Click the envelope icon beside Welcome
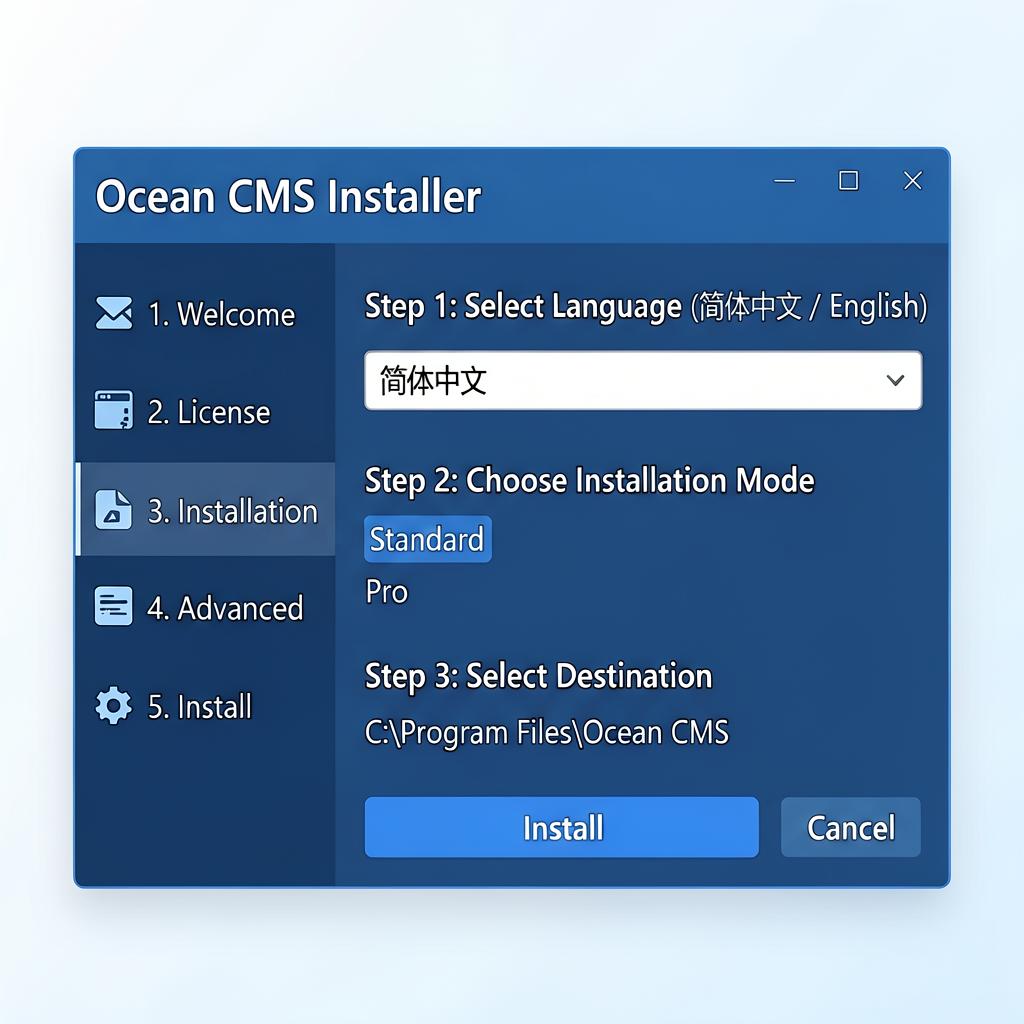 click(114, 313)
